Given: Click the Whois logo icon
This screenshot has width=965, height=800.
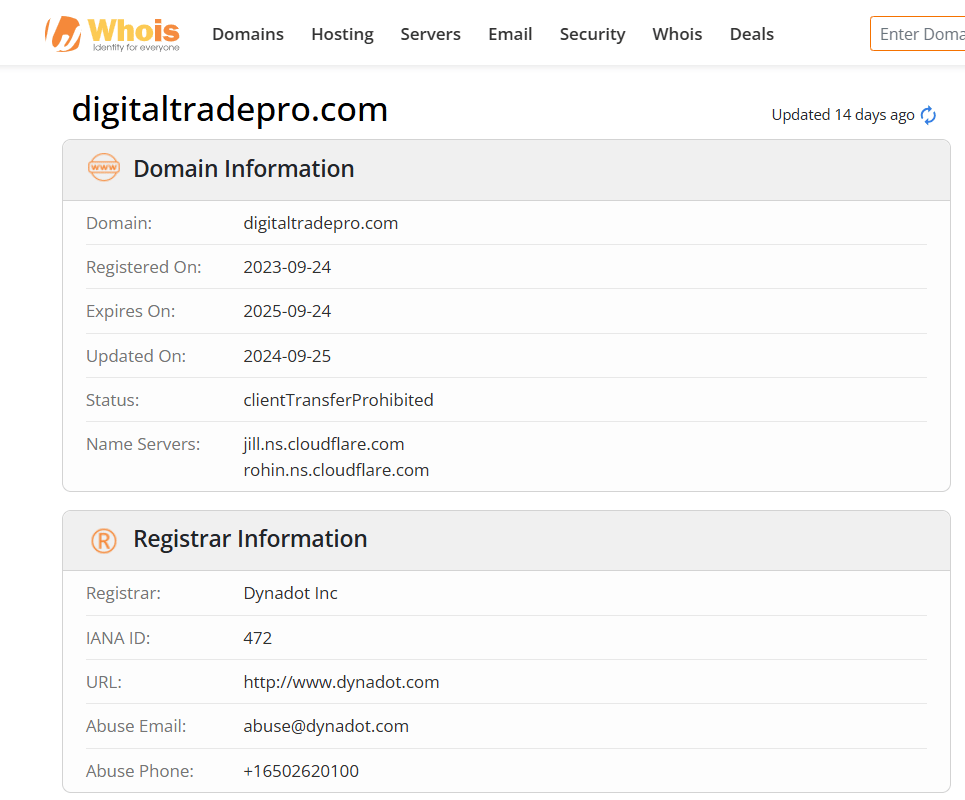Looking at the screenshot, I should click(x=113, y=34).
